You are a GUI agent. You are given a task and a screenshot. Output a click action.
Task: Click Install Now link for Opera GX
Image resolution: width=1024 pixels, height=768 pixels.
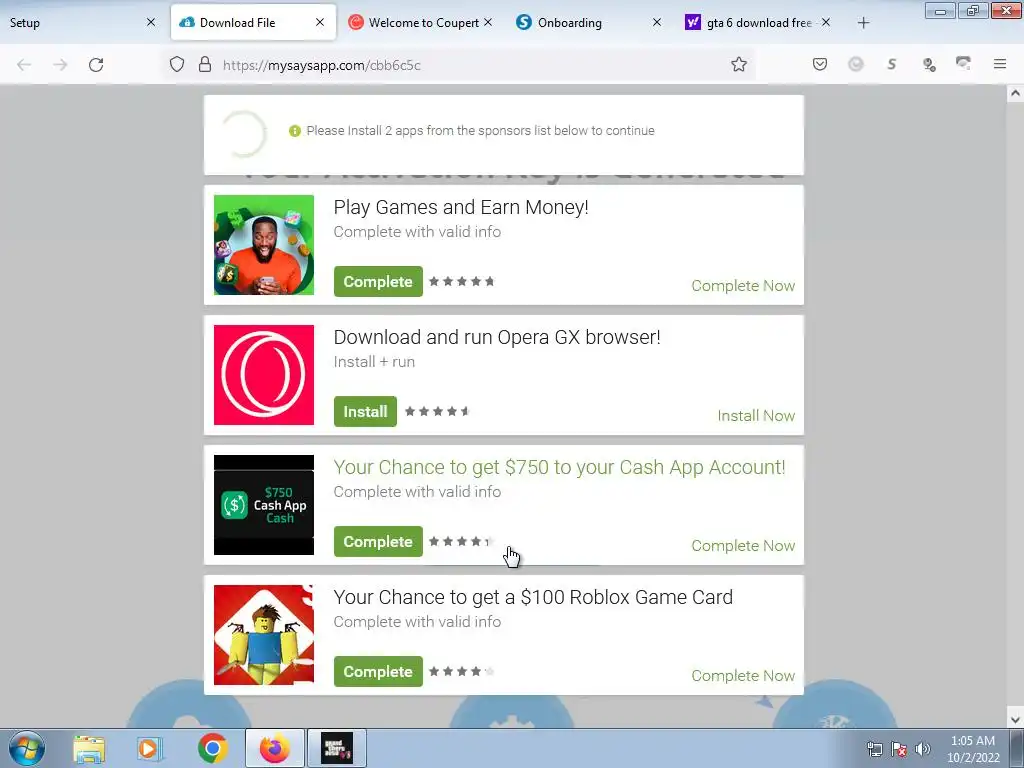pos(756,416)
